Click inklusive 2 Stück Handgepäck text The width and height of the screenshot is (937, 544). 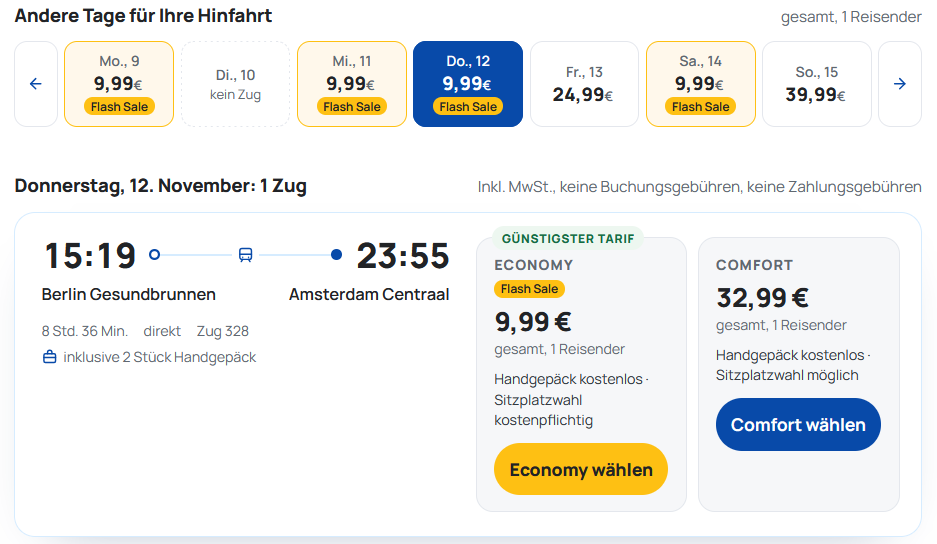160,357
